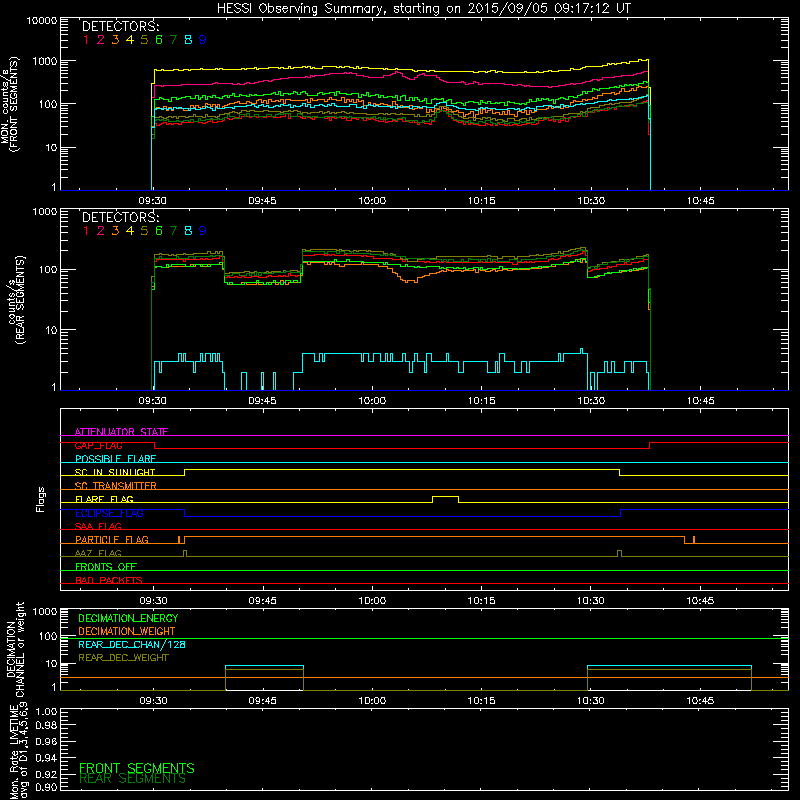The width and height of the screenshot is (800, 800).
Task: Select pink detector 2 in front segments legend
Action: [x=101, y=40]
